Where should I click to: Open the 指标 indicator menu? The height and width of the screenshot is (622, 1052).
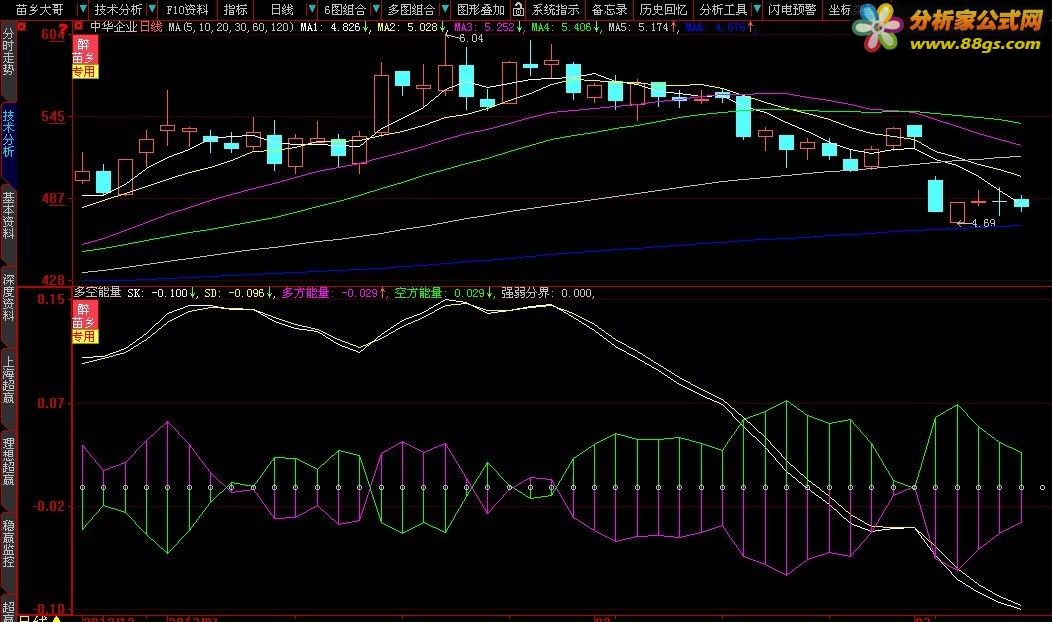235,9
